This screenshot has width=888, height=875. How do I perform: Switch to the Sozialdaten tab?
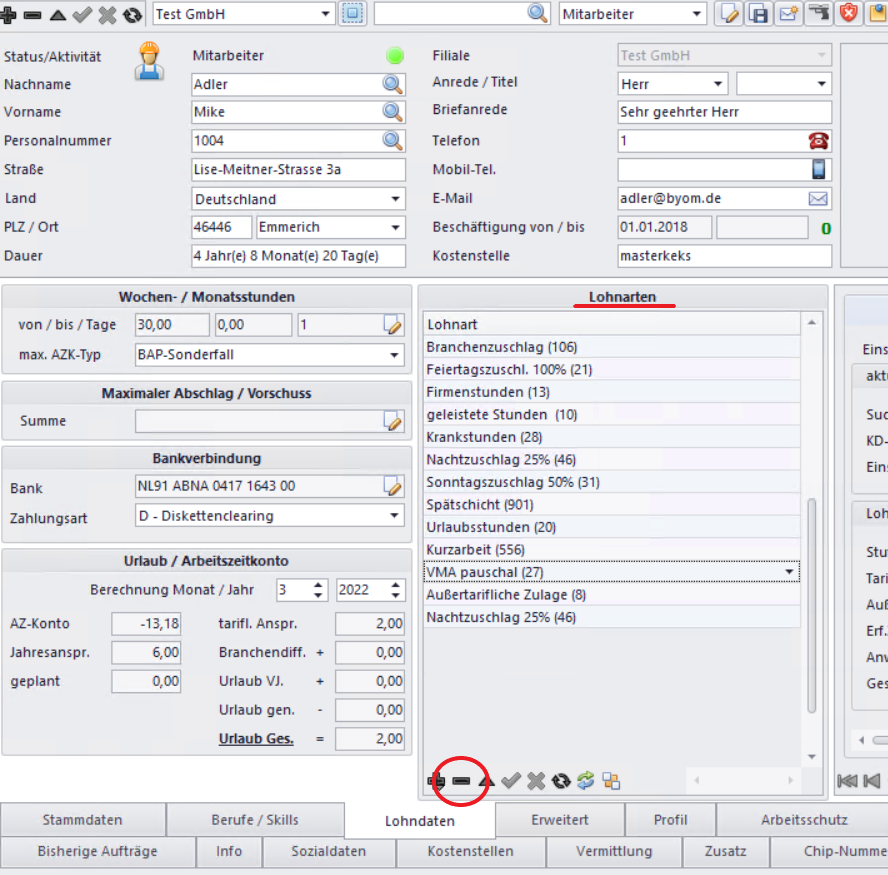(329, 852)
